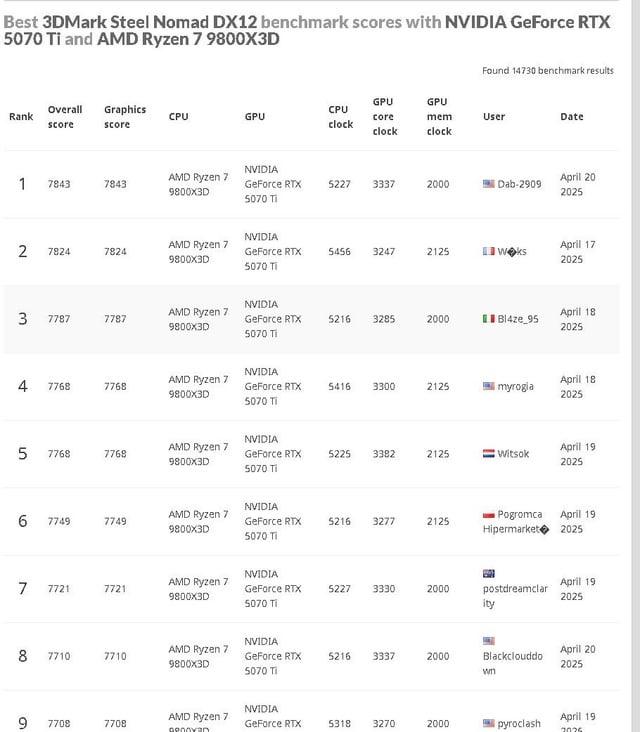This screenshot has height=732, width=640.
Task: Click the GPU core clock column header
Action: (x=385, y=117)
